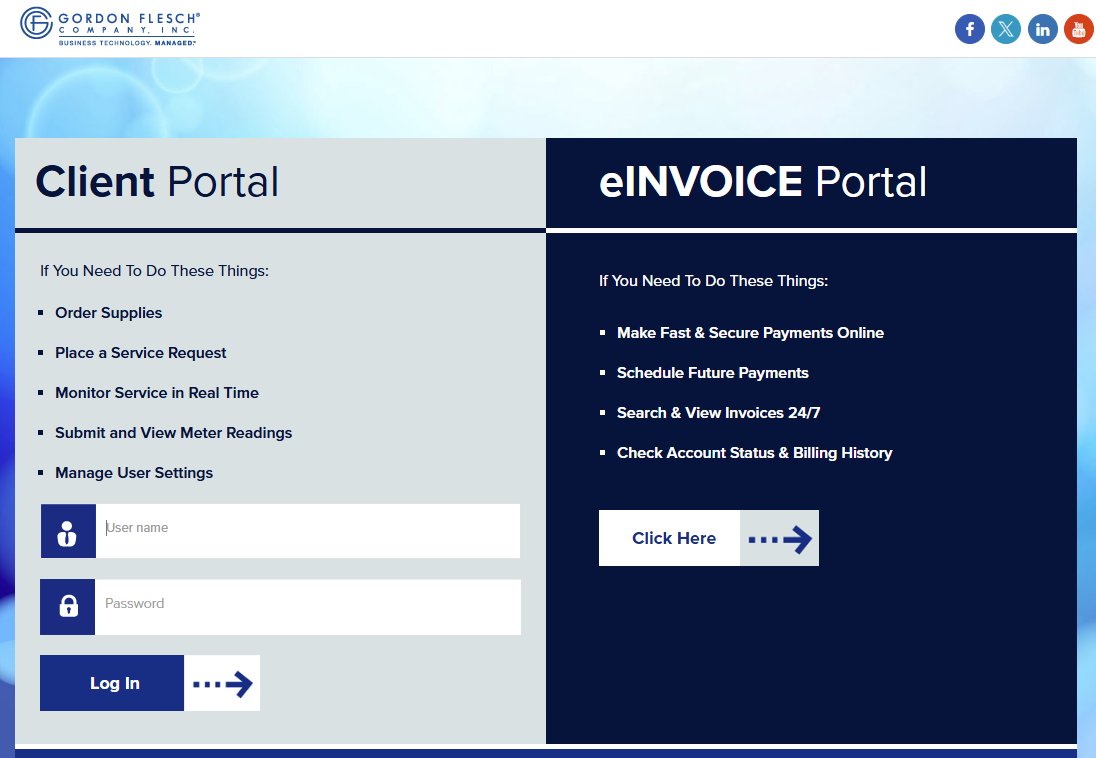
Task: Select the eINVOICE Portal heading
Action: pyautogui.click(x=763, y=182)
